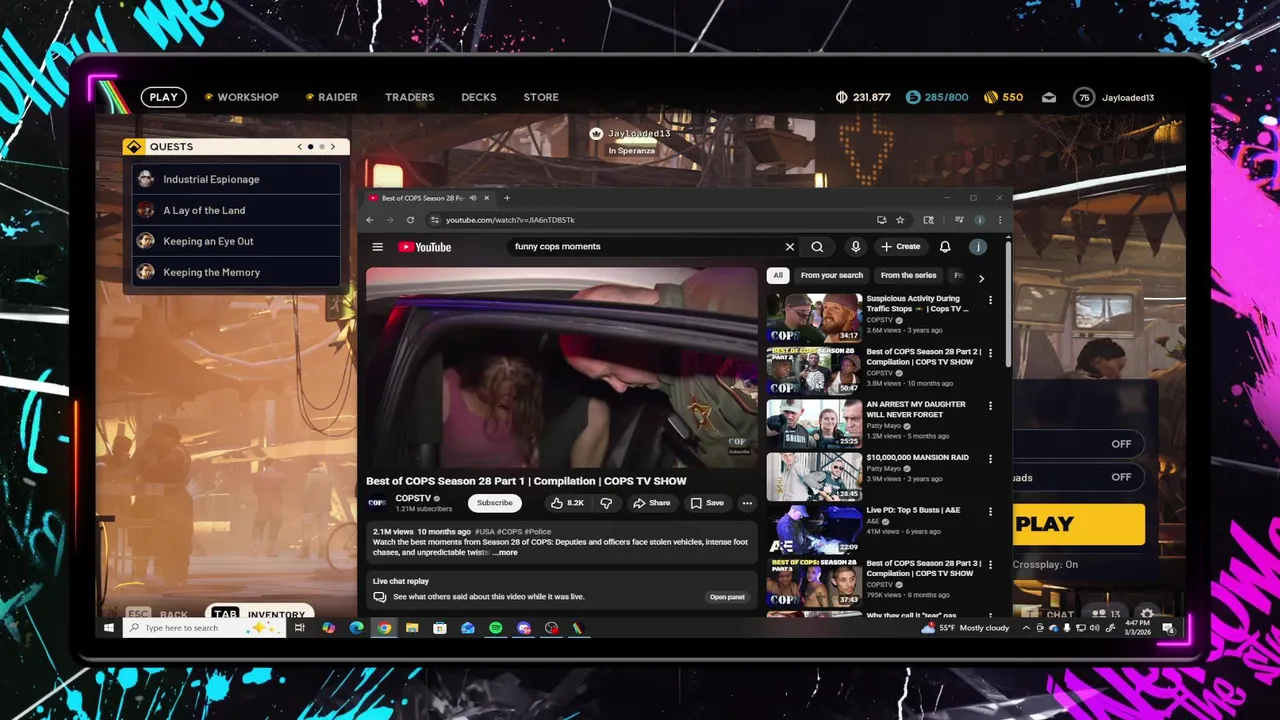Open the Keeping the Memory quest

click(236, 272)
